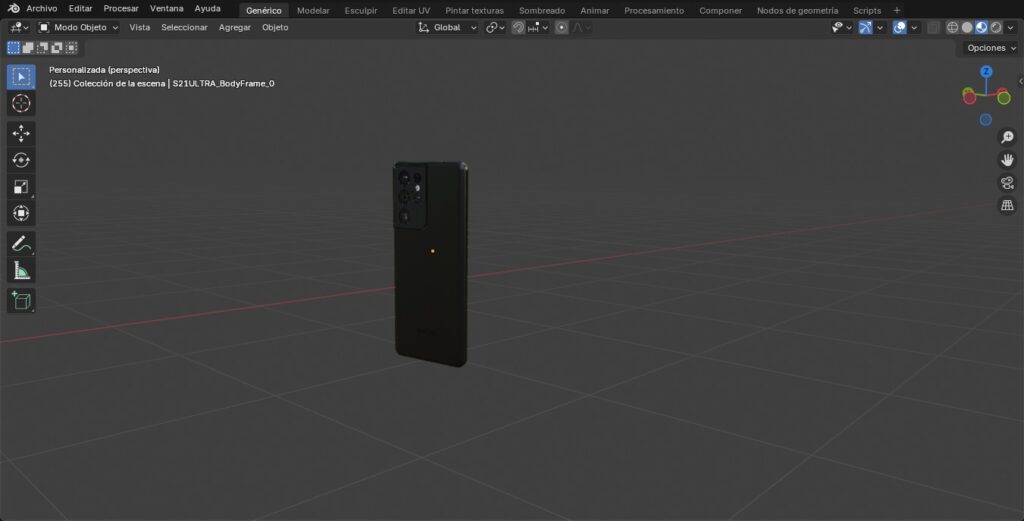Pick the Scale tool

click(x=21, y=187)
